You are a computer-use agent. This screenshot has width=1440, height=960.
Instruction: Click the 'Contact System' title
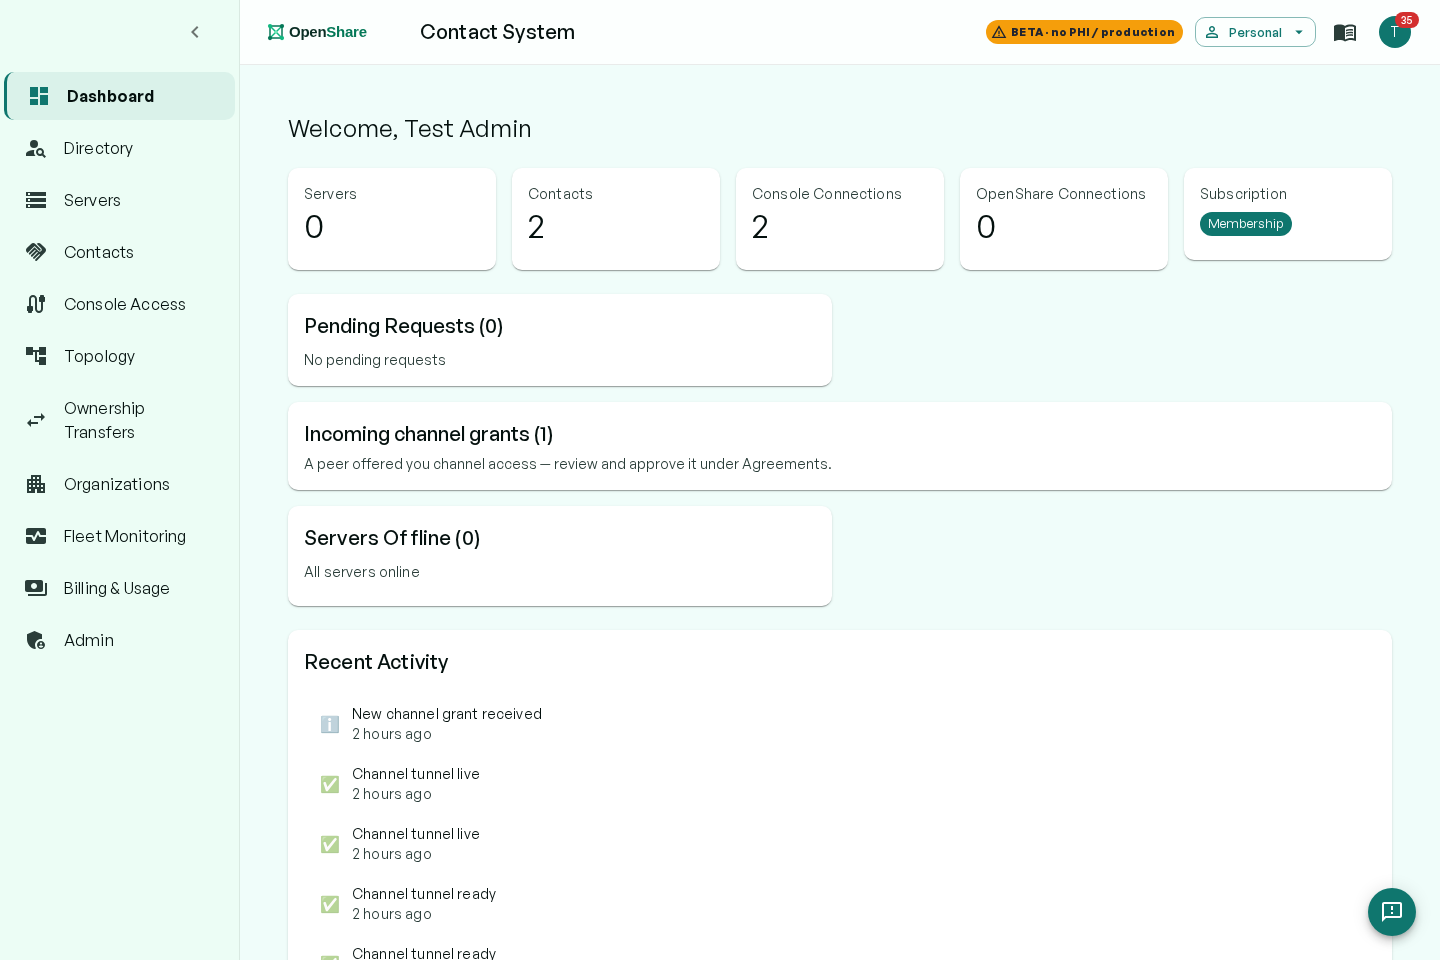[x=497, y=32]
